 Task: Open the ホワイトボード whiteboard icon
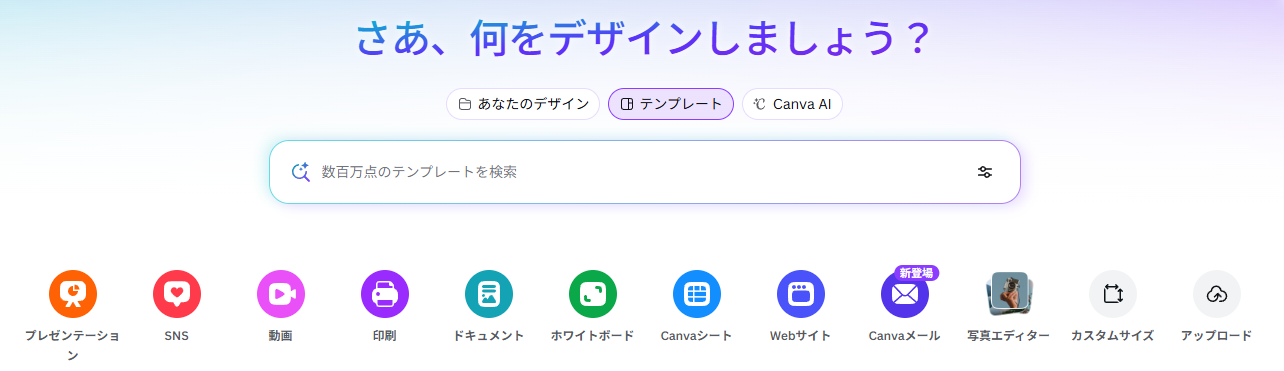tap(593, 294)
